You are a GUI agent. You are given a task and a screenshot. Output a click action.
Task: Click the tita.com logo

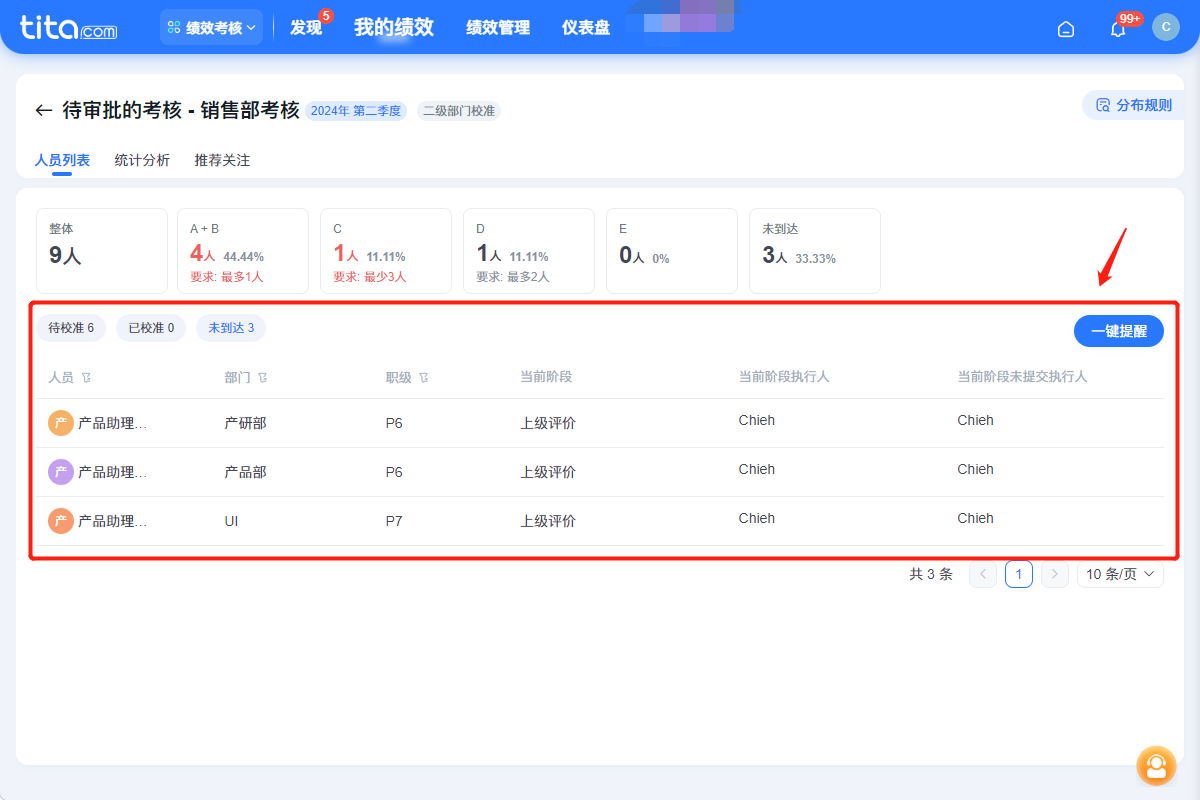click(x=69, y=27)
